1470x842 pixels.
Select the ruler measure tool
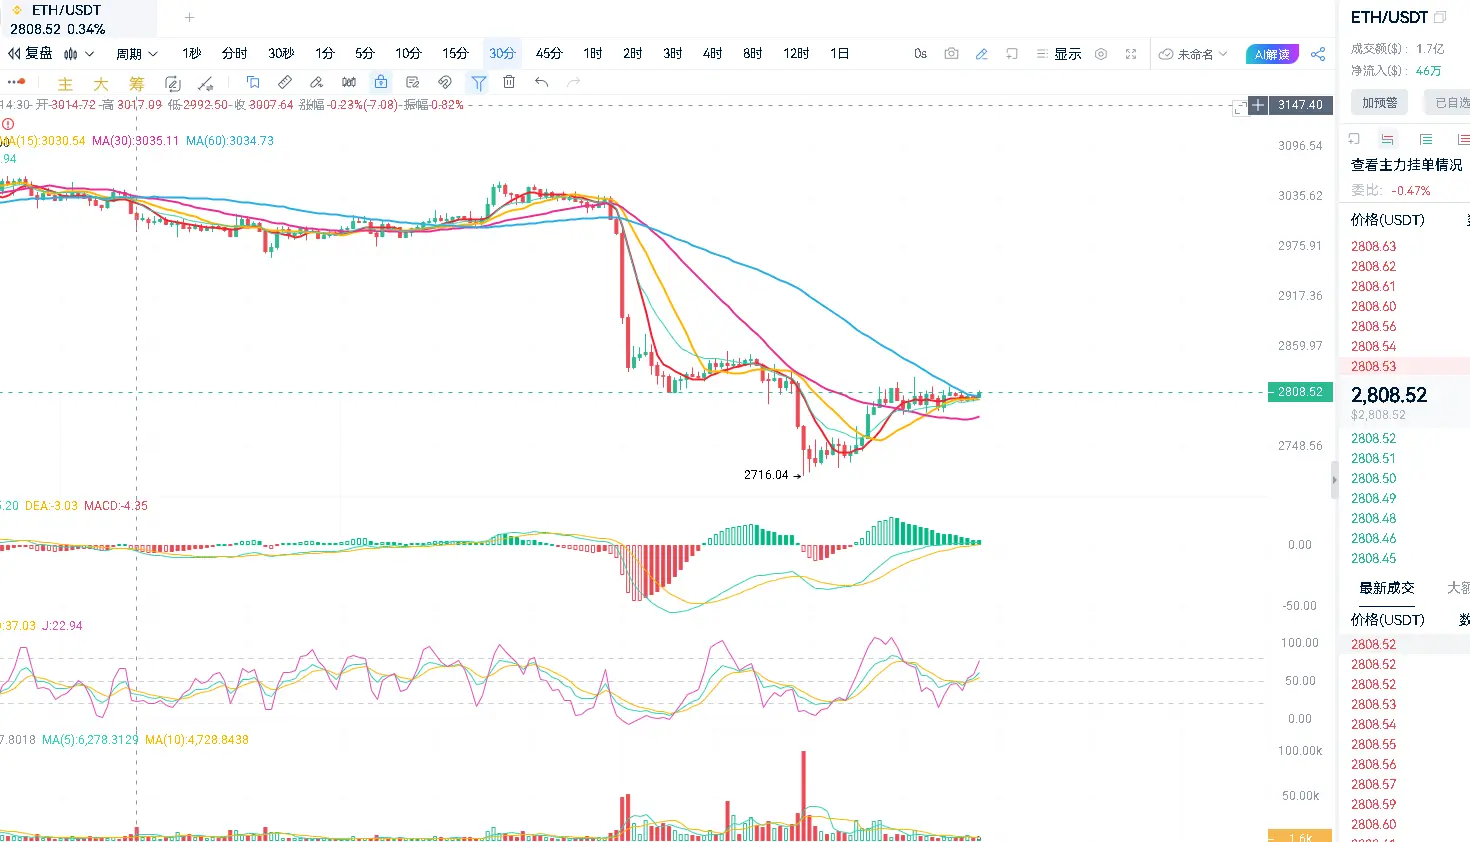285,82
